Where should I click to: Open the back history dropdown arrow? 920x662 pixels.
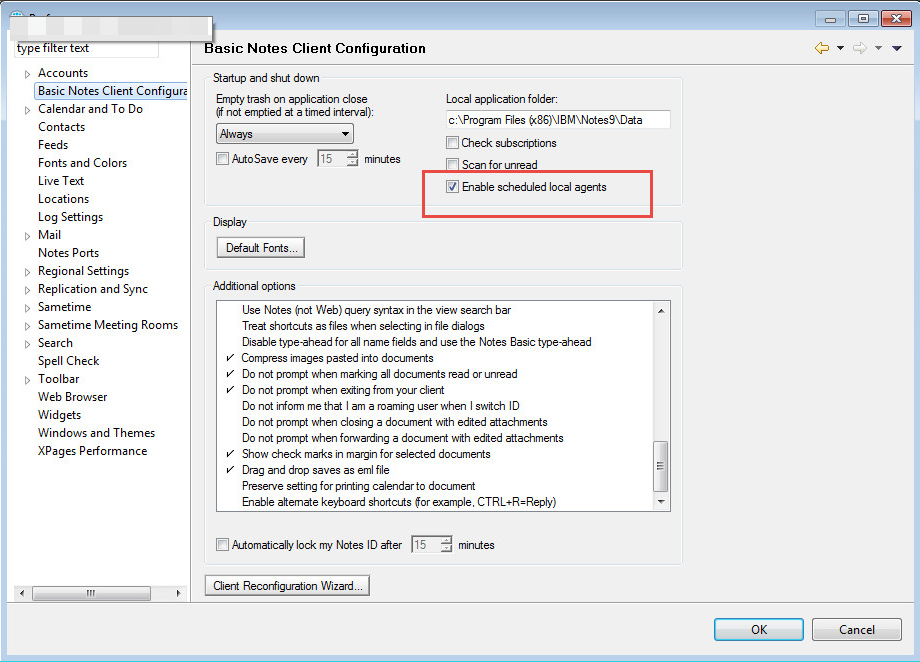point(840,48)
